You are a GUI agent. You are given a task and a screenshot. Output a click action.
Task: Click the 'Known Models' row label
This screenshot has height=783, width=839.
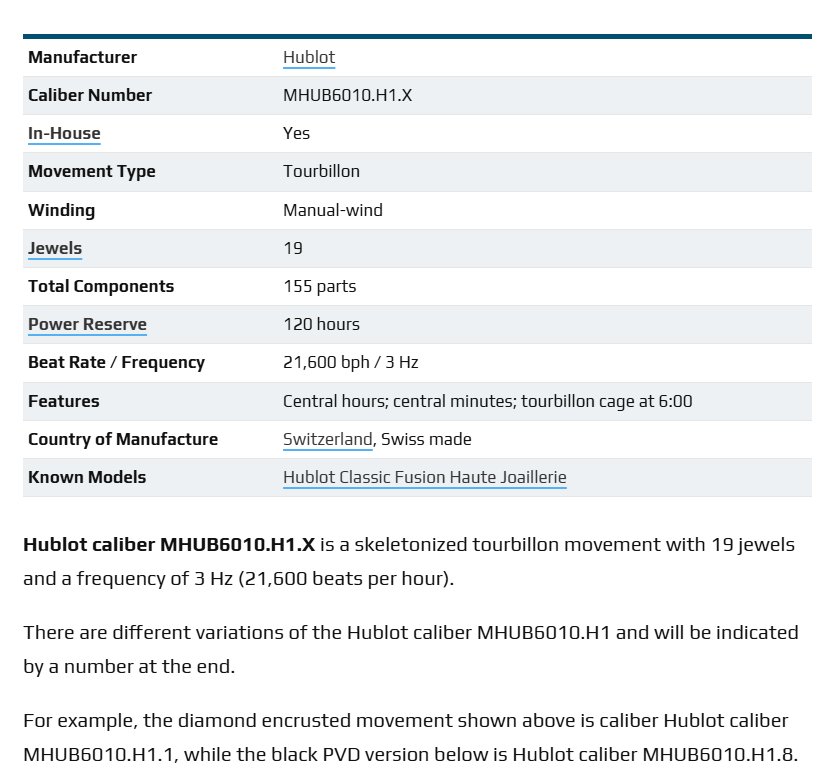coord(87,477)
